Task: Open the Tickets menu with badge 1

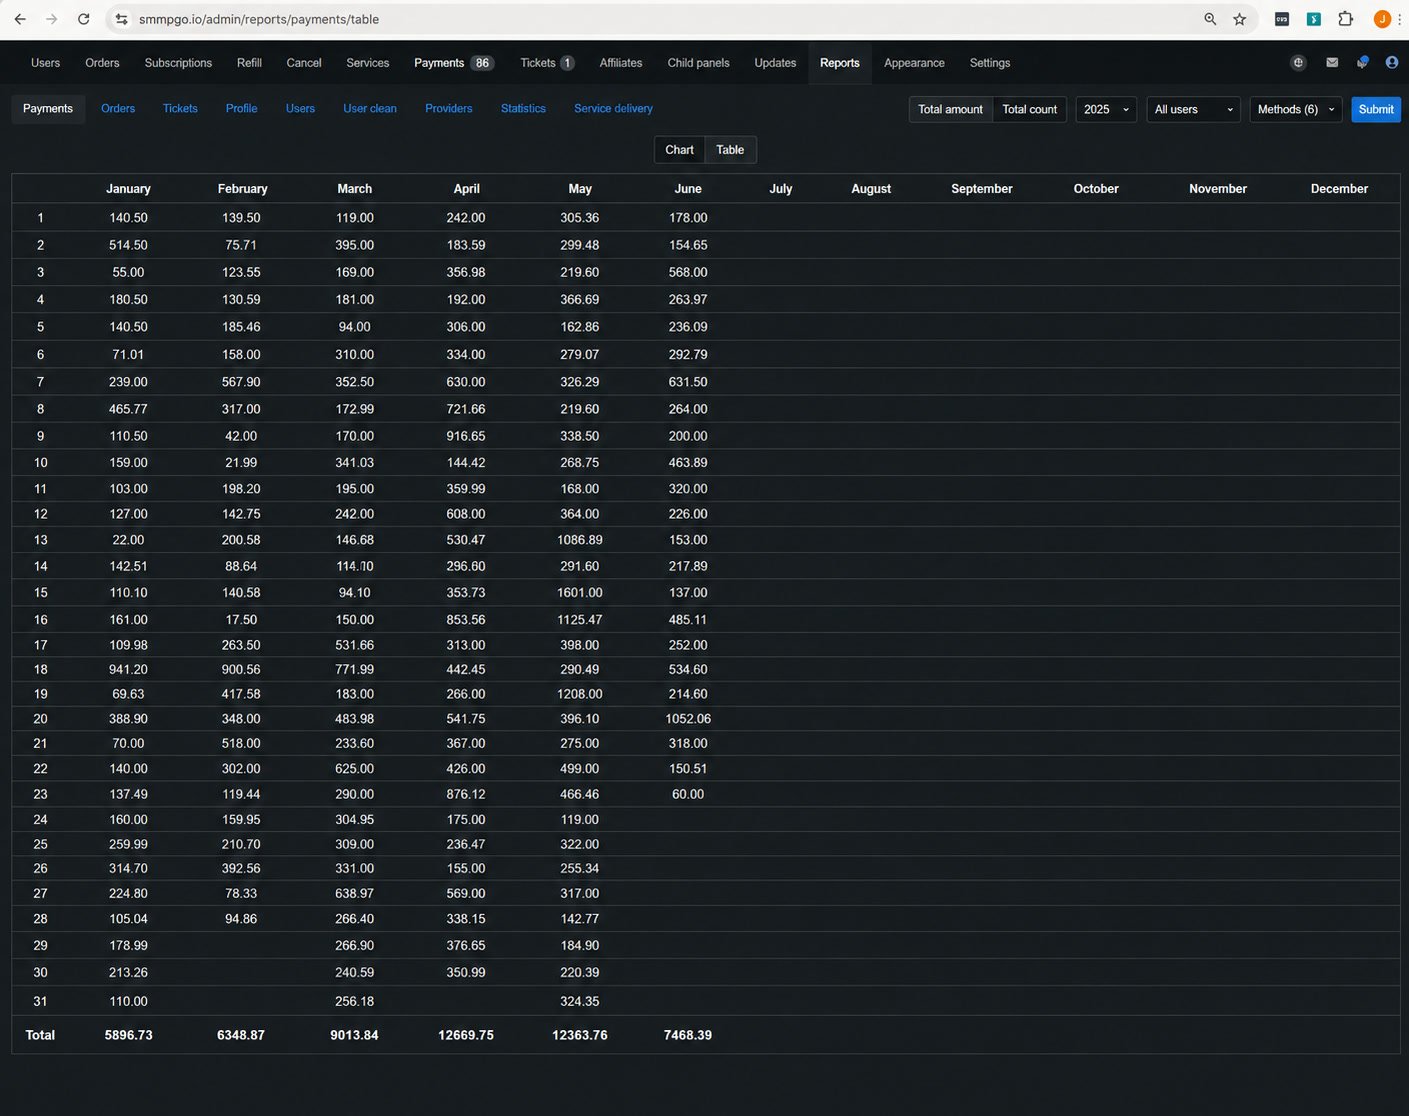Action: tap(547, 62)
